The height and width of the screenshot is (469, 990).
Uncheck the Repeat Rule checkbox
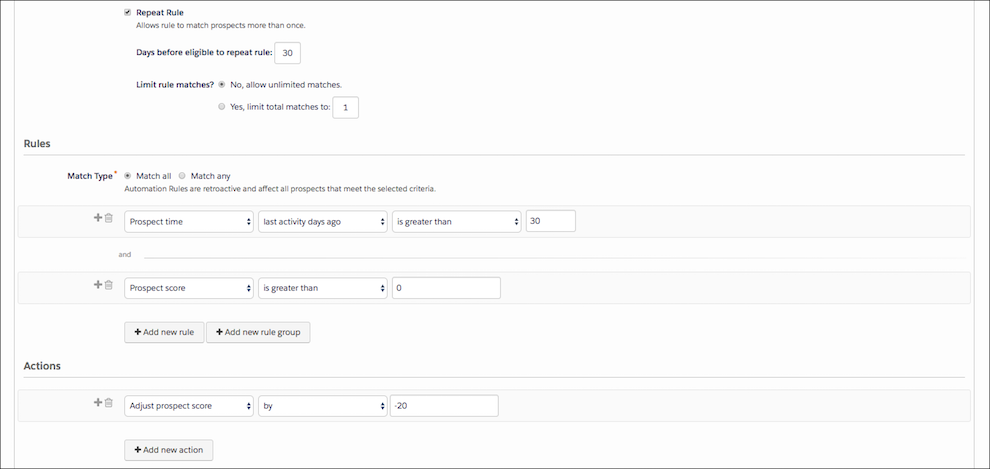(x=128, y=12)
